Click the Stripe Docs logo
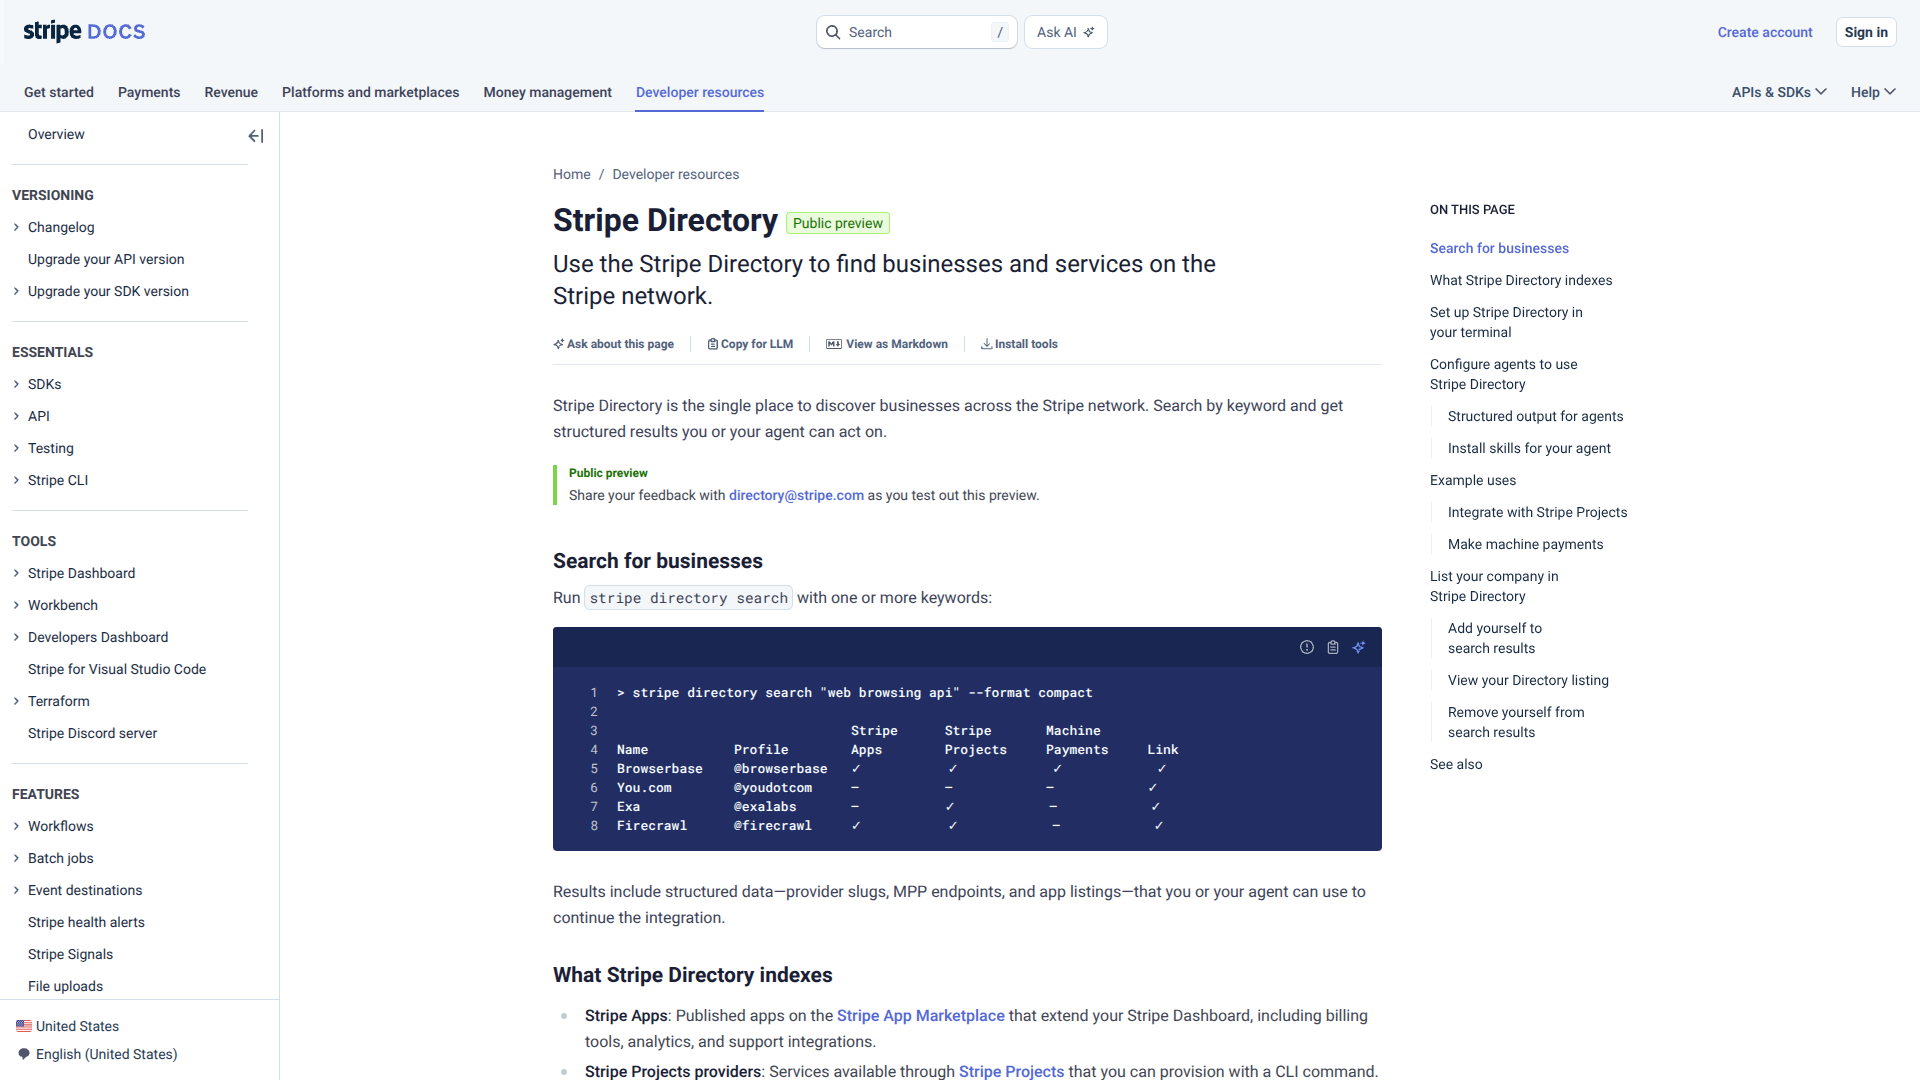The image size is (1920, 1080). [84, 31]
